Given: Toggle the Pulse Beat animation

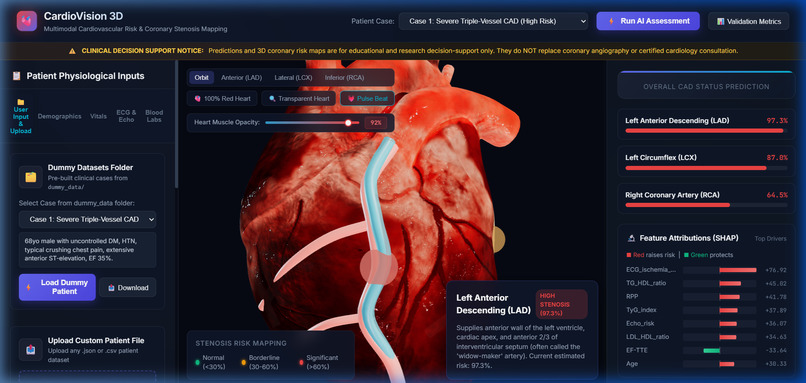Looking at the screenshot, I should click(367, 99).
